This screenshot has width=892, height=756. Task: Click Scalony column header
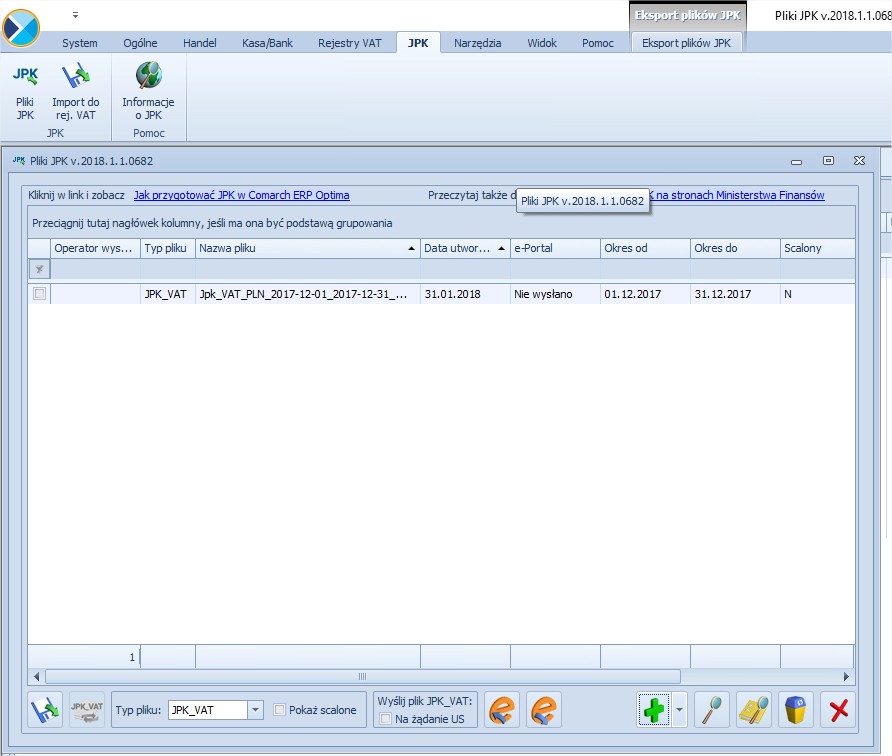(817, 248)
